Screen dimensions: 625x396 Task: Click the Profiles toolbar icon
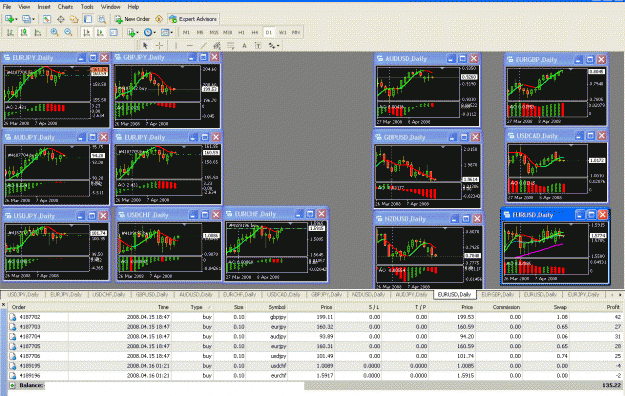[x=26, y=19]
